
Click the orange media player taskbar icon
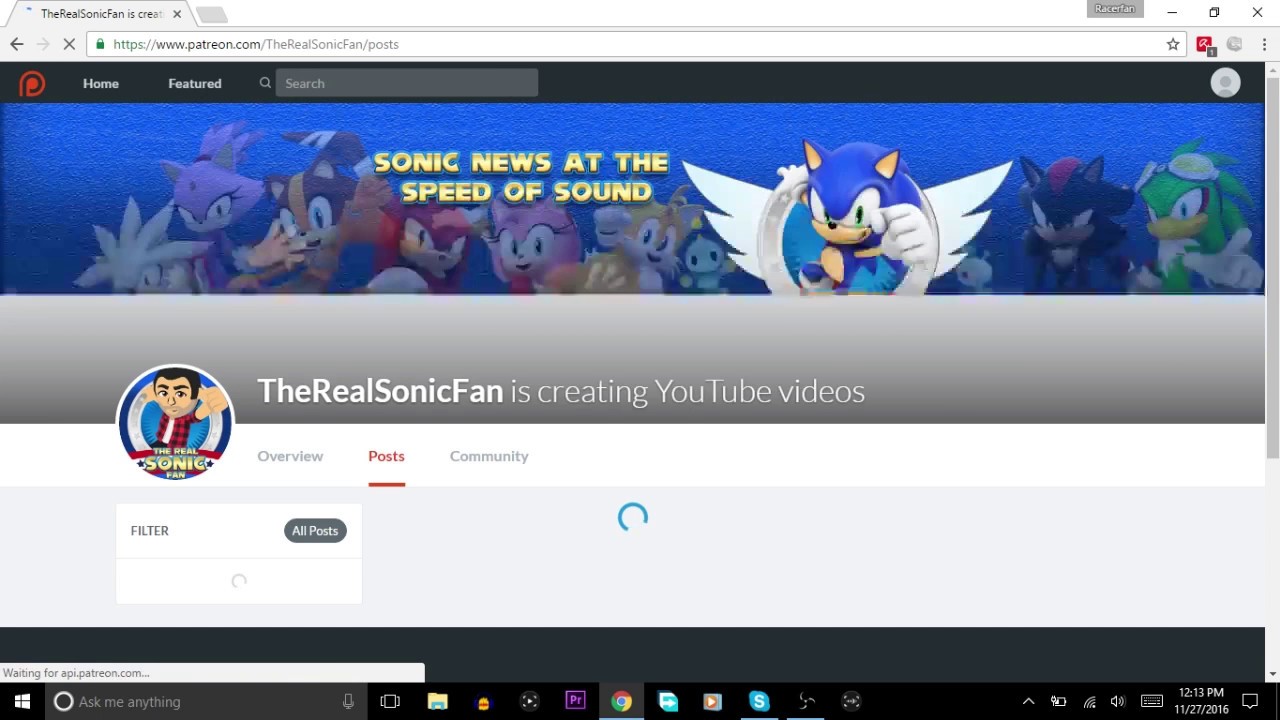pos(712,701)
